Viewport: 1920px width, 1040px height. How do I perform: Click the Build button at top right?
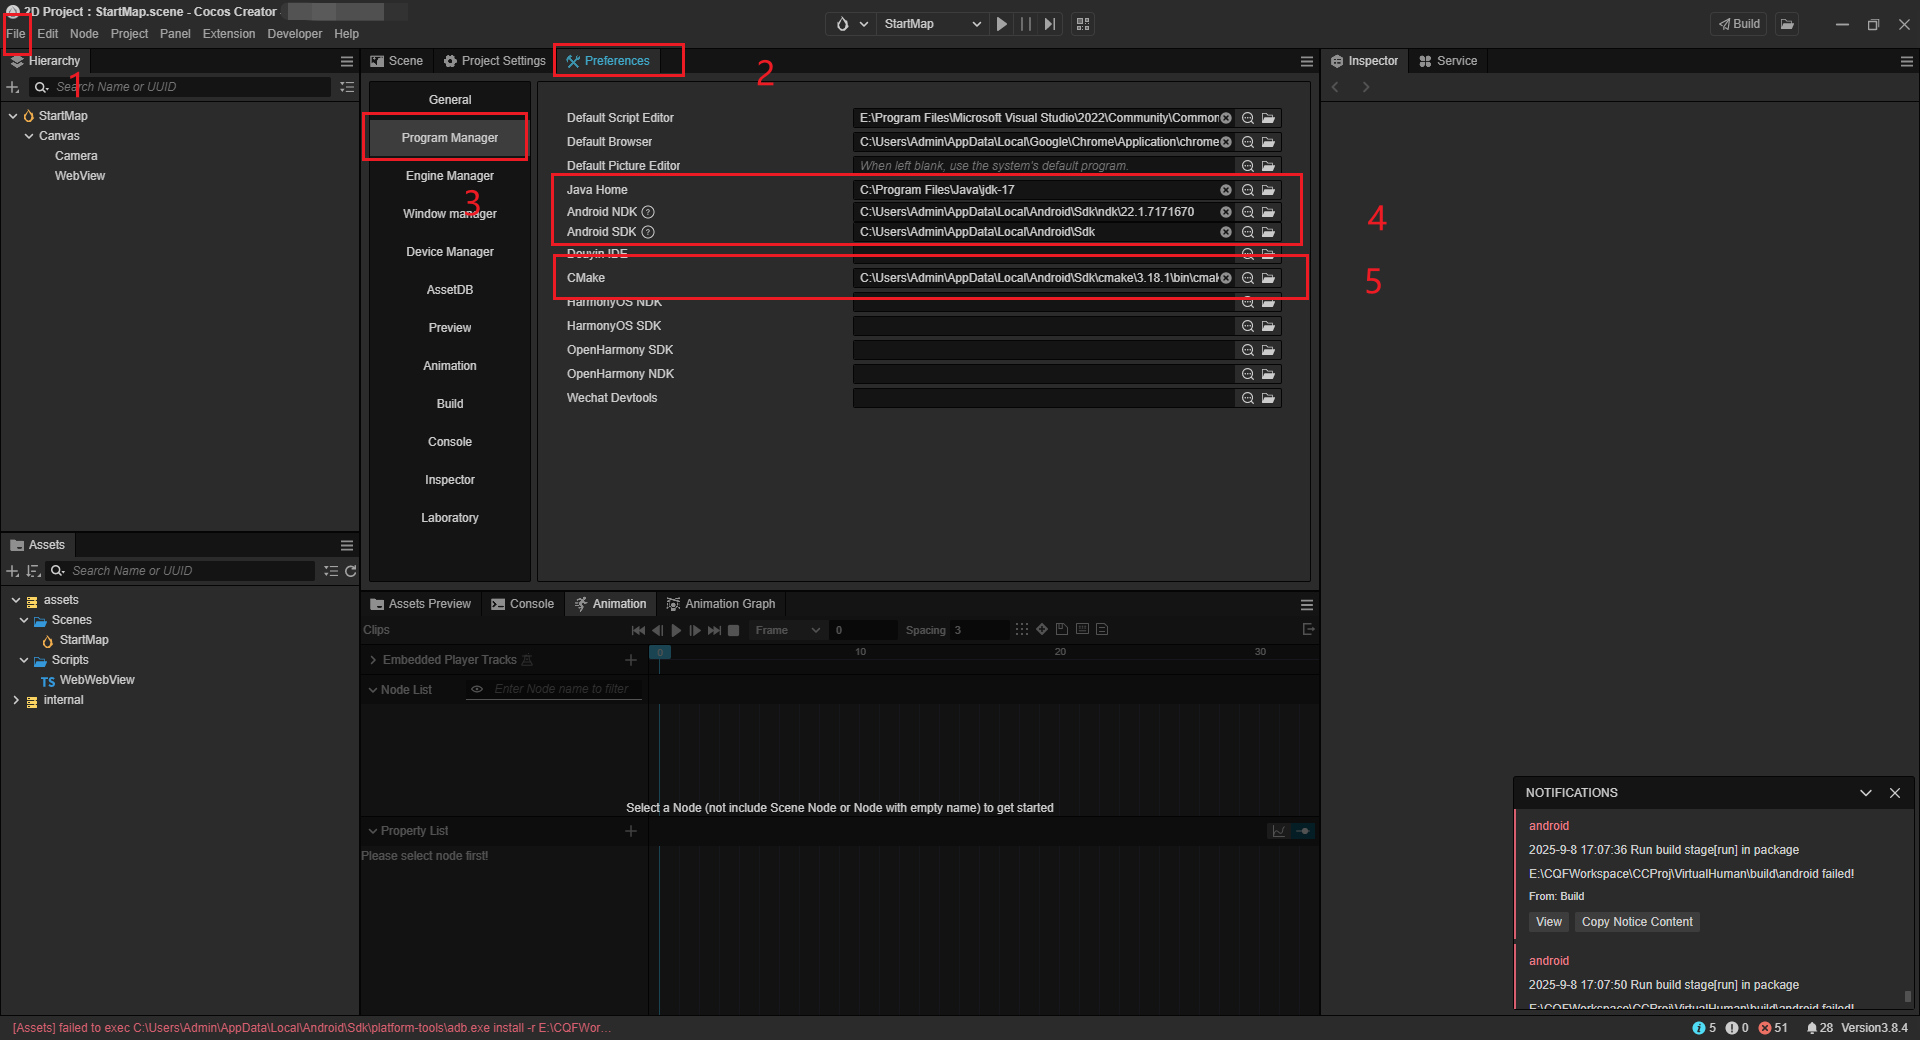point(1740,24)
